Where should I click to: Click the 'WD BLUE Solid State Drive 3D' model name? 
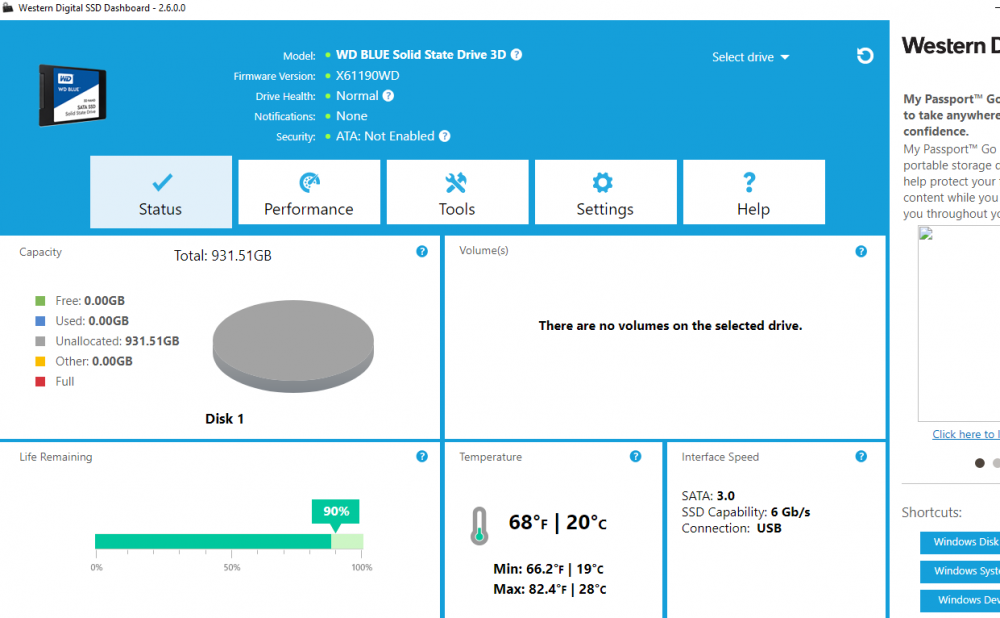(421, 55)
